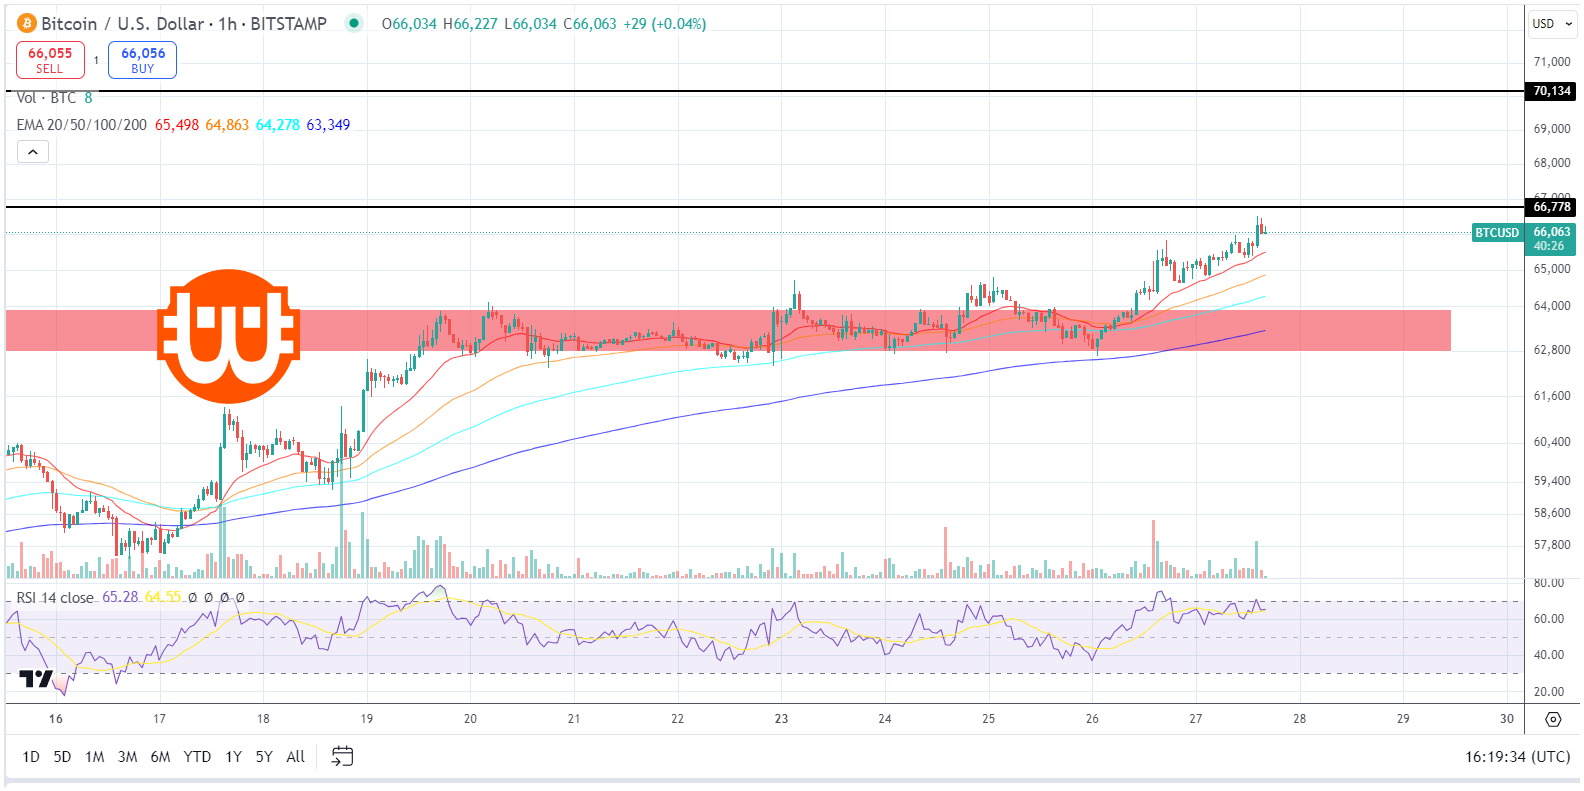Screen dimensions: 1584x791
Task: Click the Bitcoin symbol logo icon
Action: tap(27, 23)
